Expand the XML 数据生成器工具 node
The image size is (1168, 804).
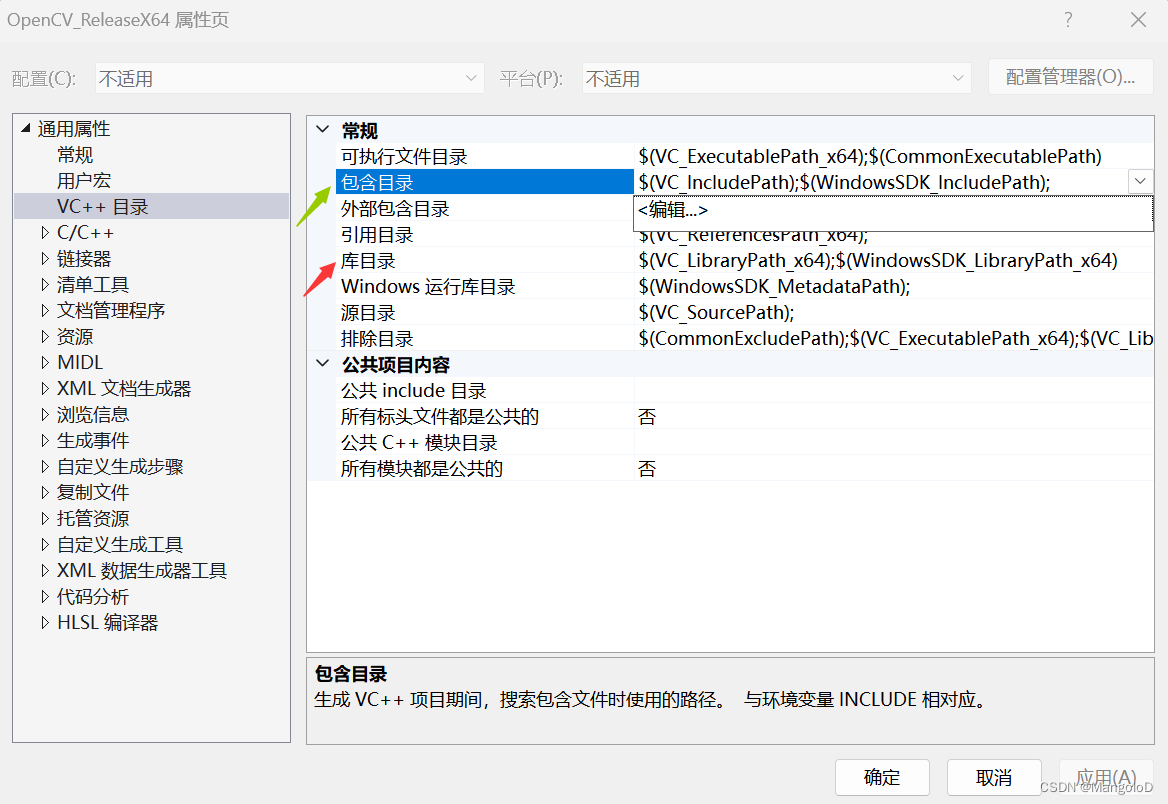click(x=45, y=571)
